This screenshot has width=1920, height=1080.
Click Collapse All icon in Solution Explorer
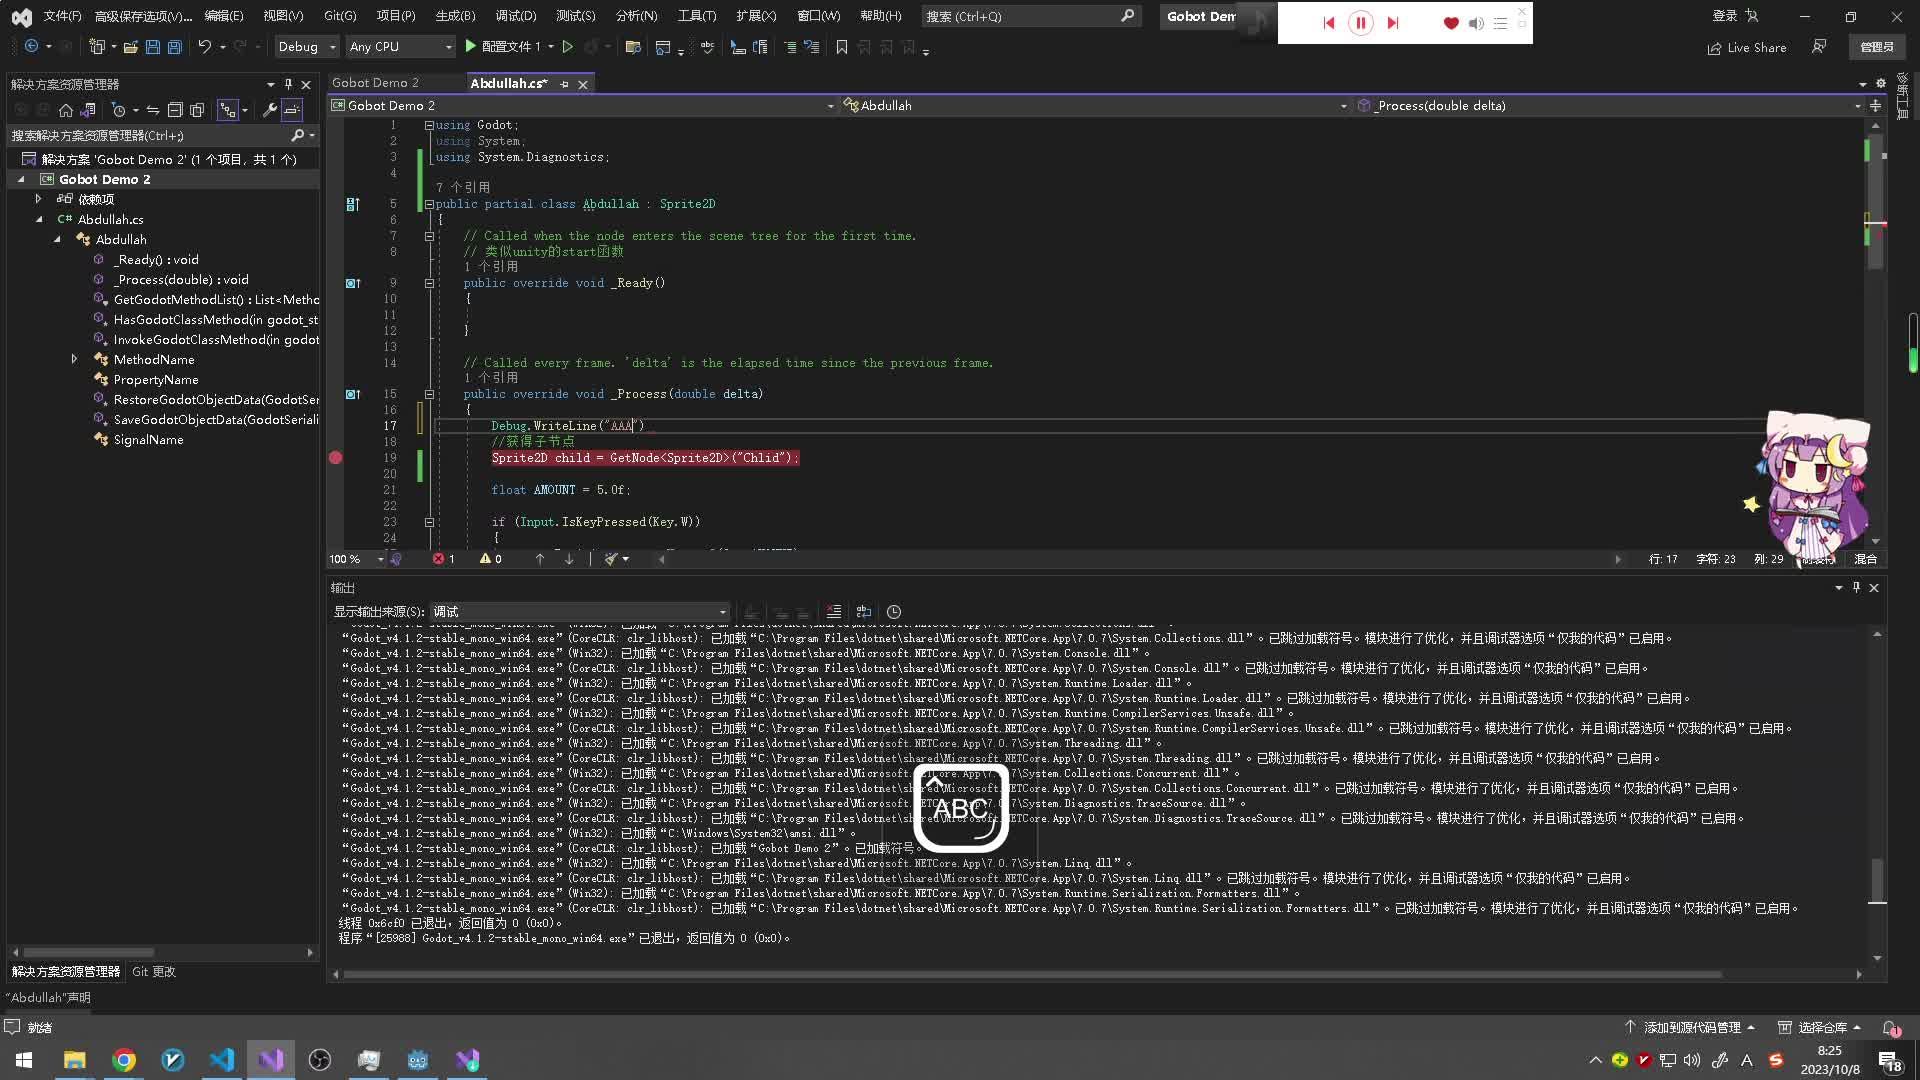tap(175, 110)
